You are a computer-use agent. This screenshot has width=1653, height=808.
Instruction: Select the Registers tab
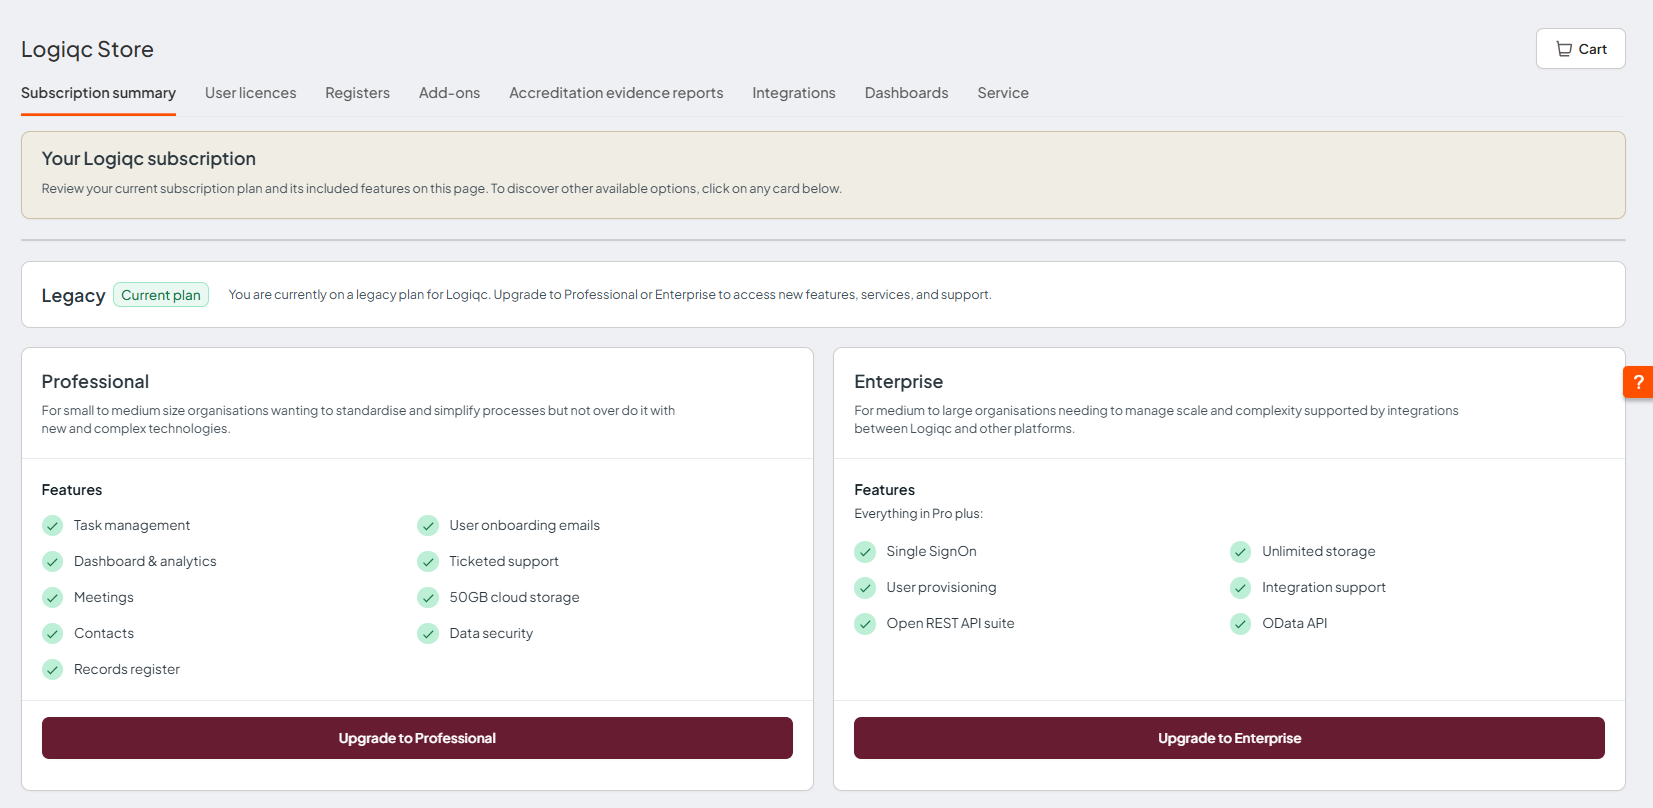tap(357, 93)
